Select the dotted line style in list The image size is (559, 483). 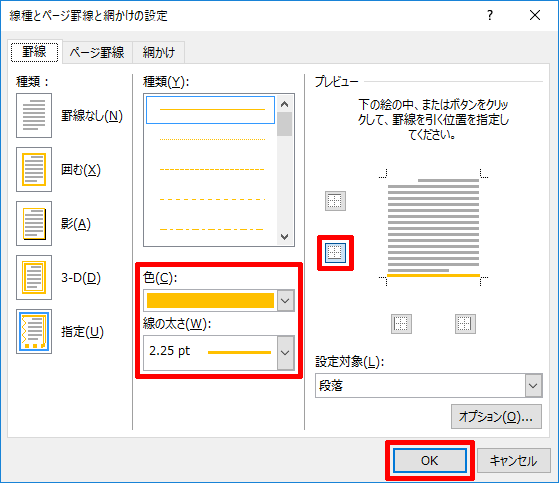[x=212, y=139]
